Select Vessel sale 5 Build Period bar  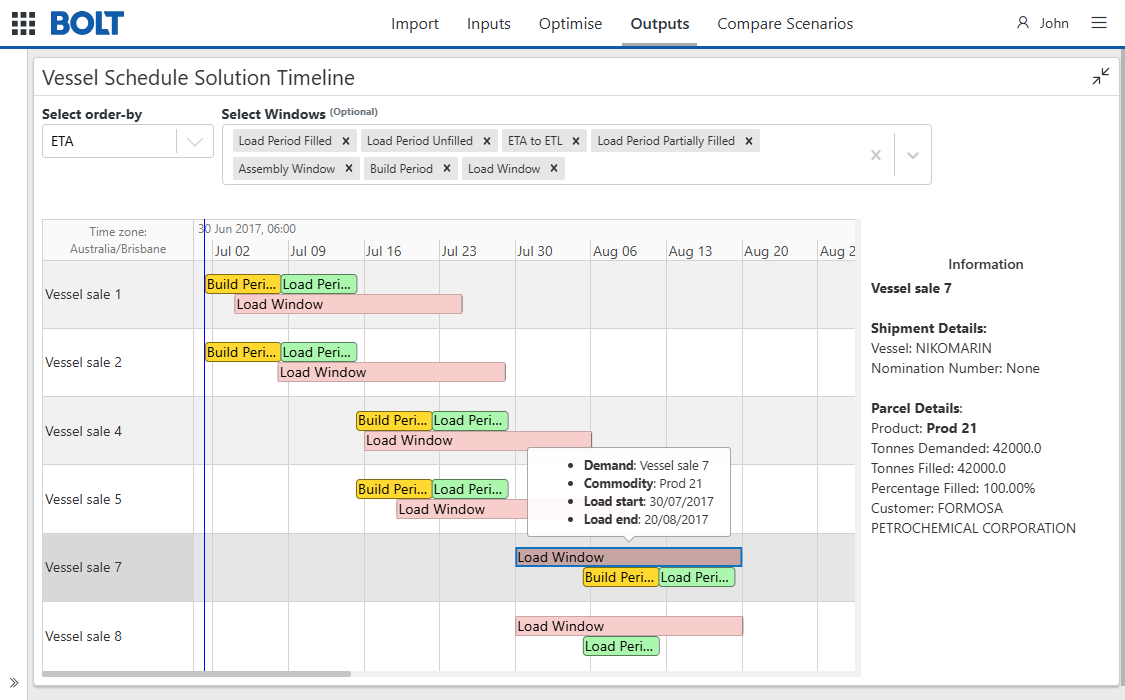click(394, 489)
